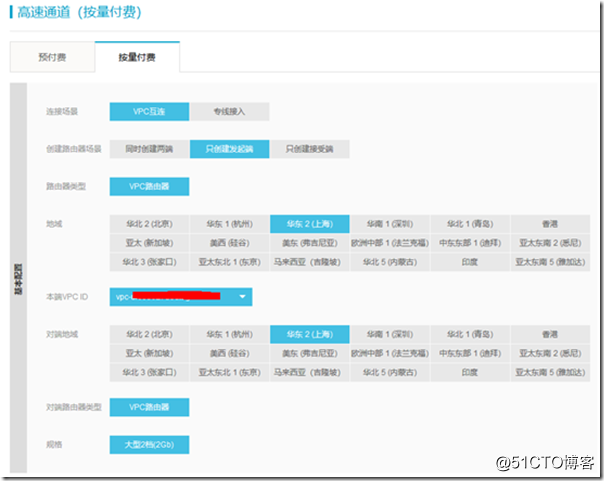Pick 亚太东南 2 (悉尼) in 地域 section
This screenshot has height=481, width=604.
(x=550, y=243)
